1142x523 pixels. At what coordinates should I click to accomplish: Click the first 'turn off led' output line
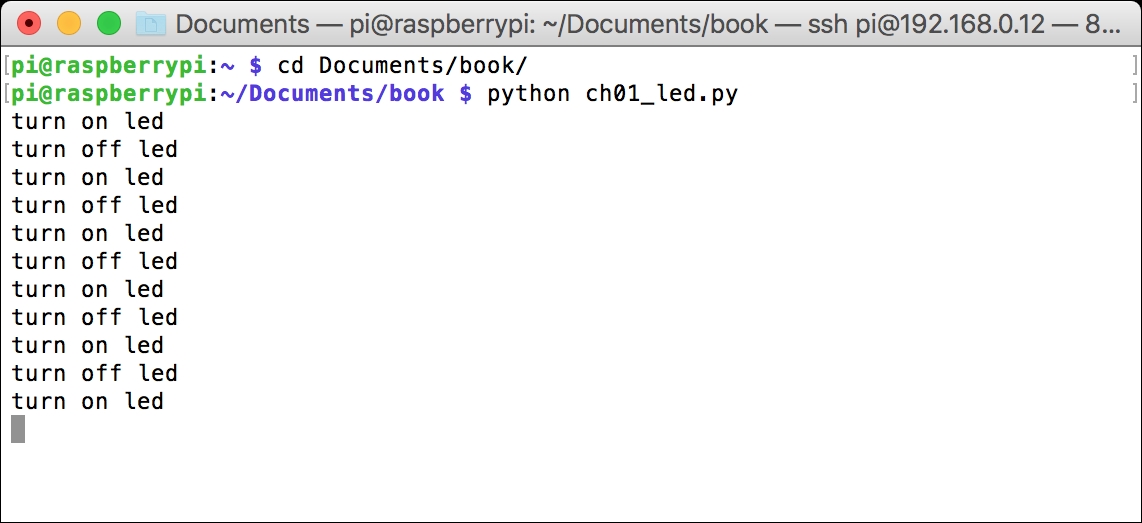pos(95,150)
